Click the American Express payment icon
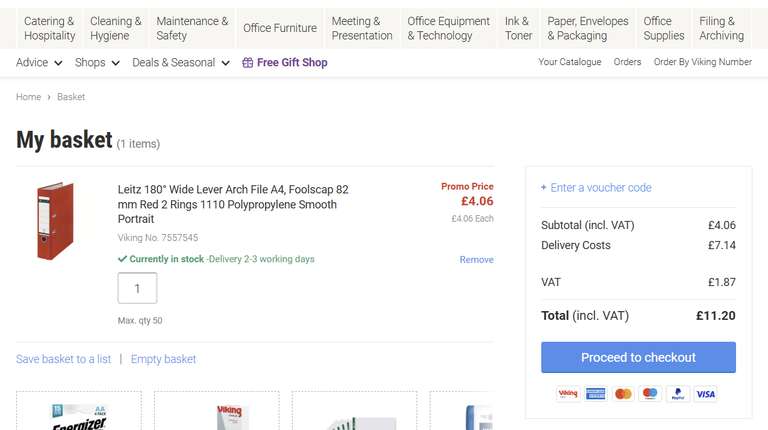Viewport: 768px width, 430px height. [x=596, y=394]
